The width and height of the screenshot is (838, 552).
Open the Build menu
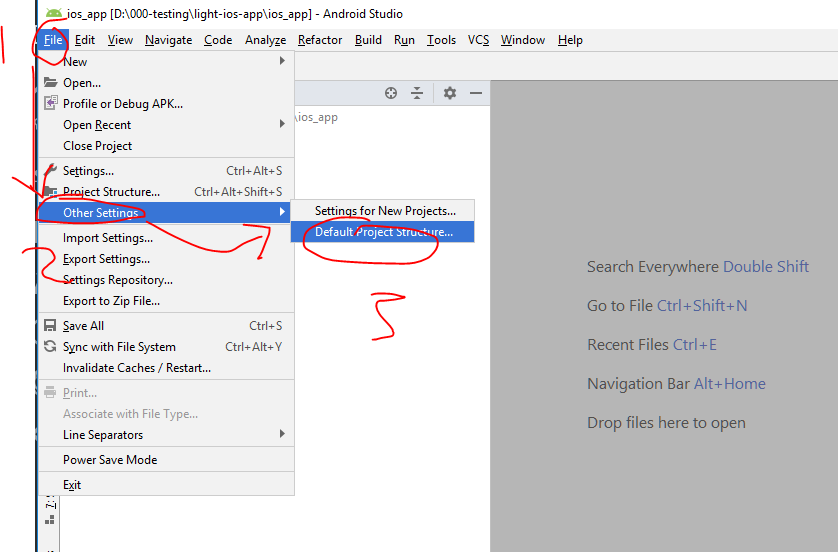coord(368,40)
